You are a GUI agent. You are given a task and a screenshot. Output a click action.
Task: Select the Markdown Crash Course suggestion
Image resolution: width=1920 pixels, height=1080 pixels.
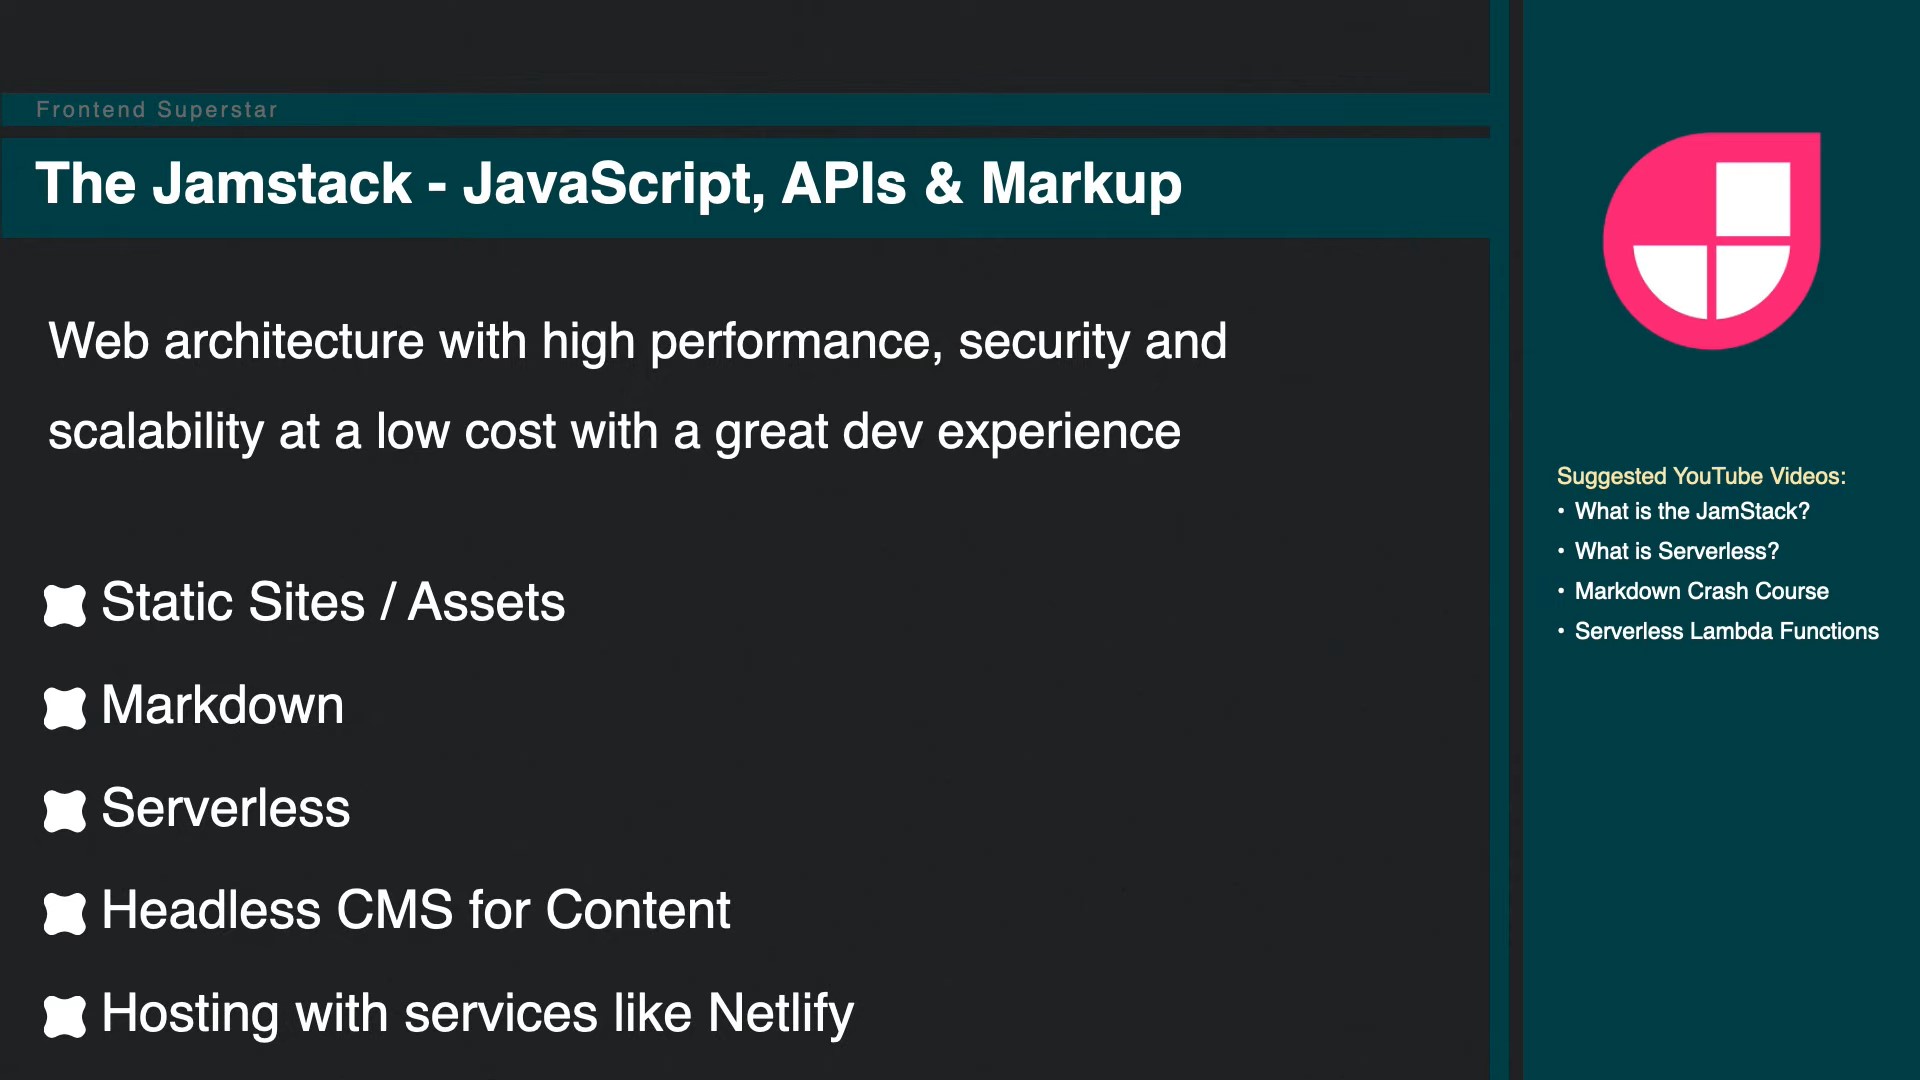click(1702, 591)
